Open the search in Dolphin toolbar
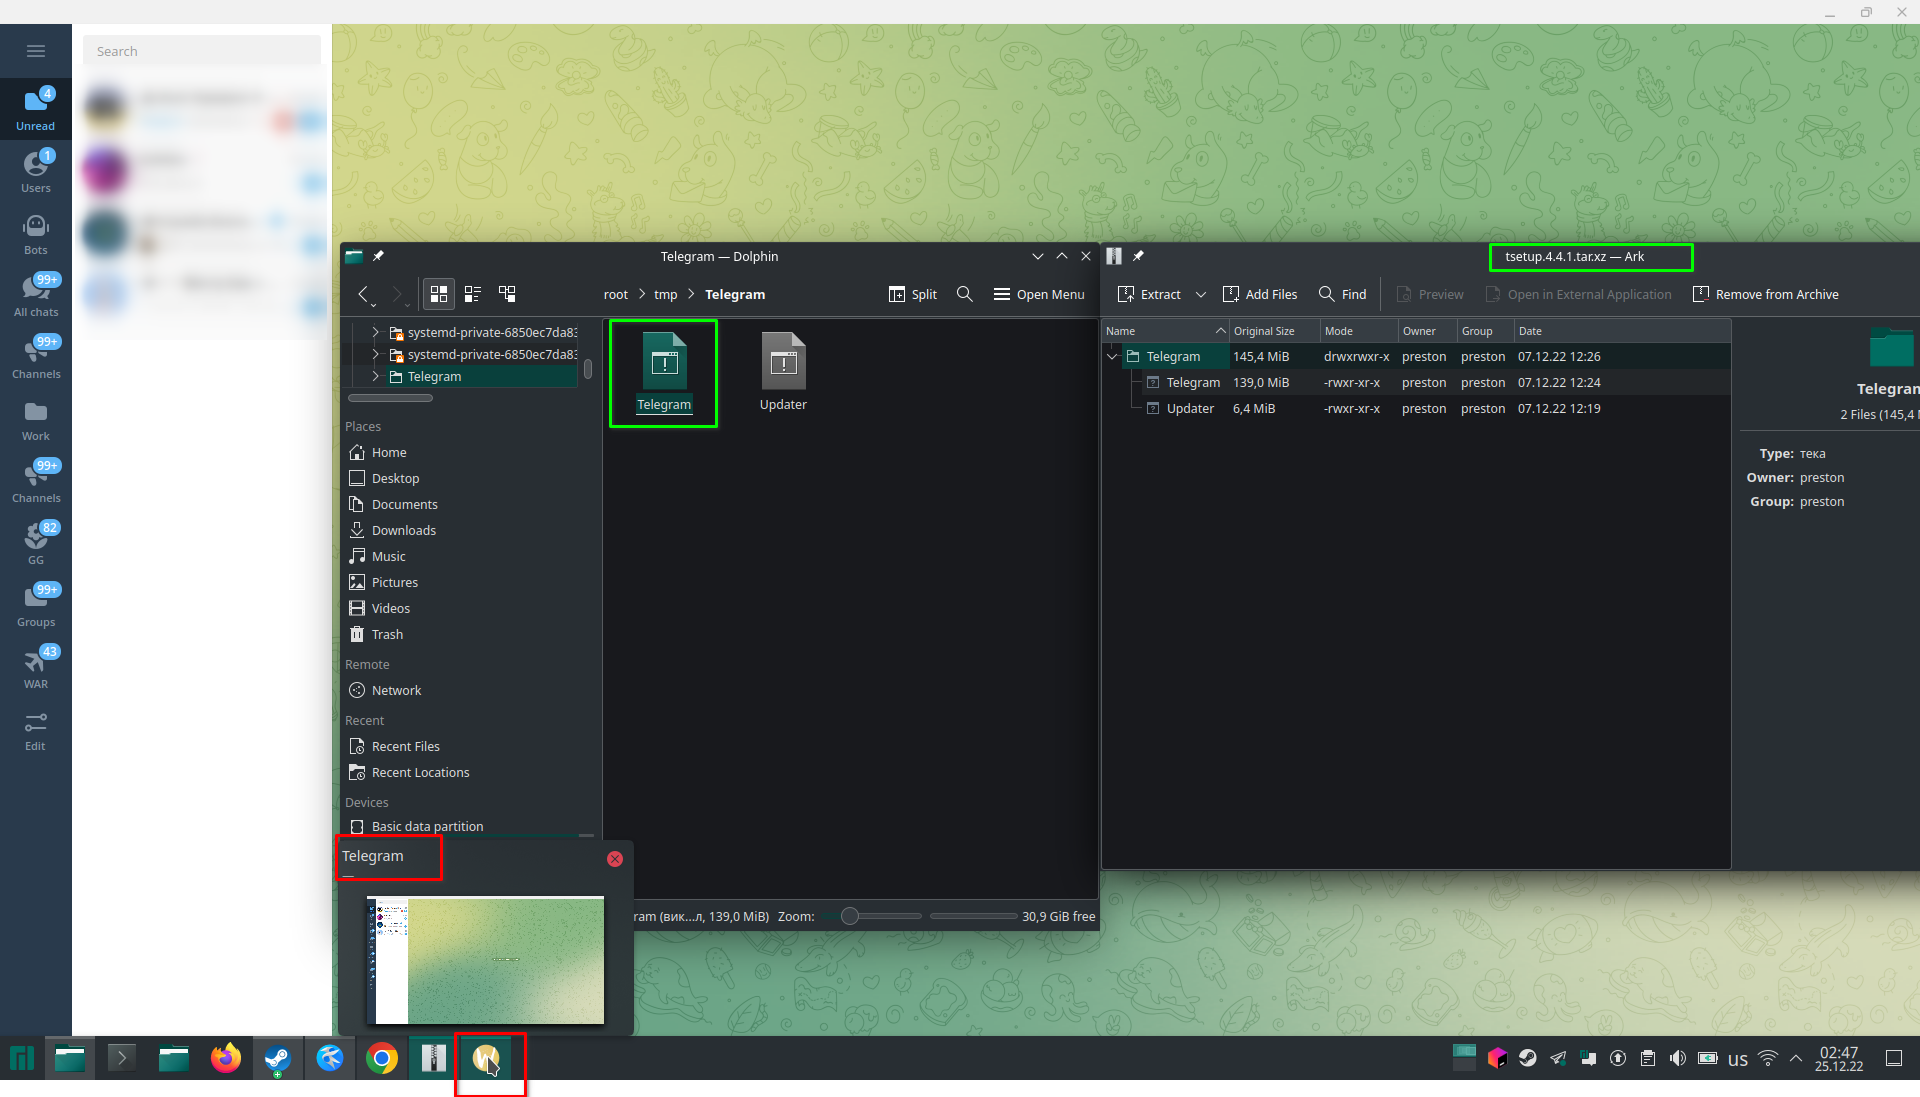This screenshot has width=1920, height=1097. (x=963, y=294)
